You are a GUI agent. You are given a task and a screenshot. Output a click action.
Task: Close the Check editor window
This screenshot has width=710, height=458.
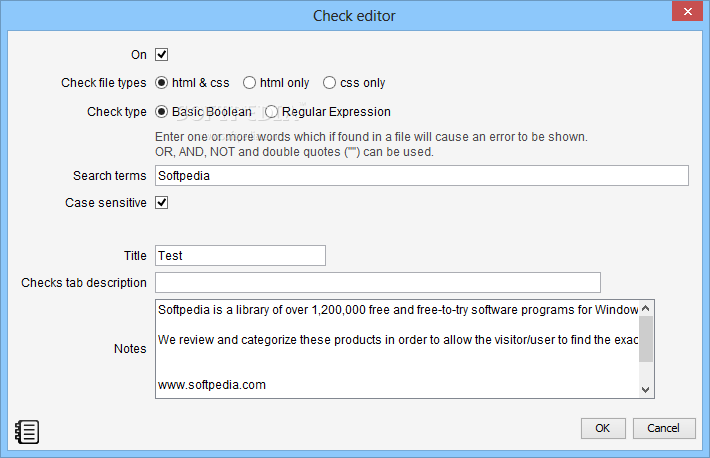click(x=687, y=11)
